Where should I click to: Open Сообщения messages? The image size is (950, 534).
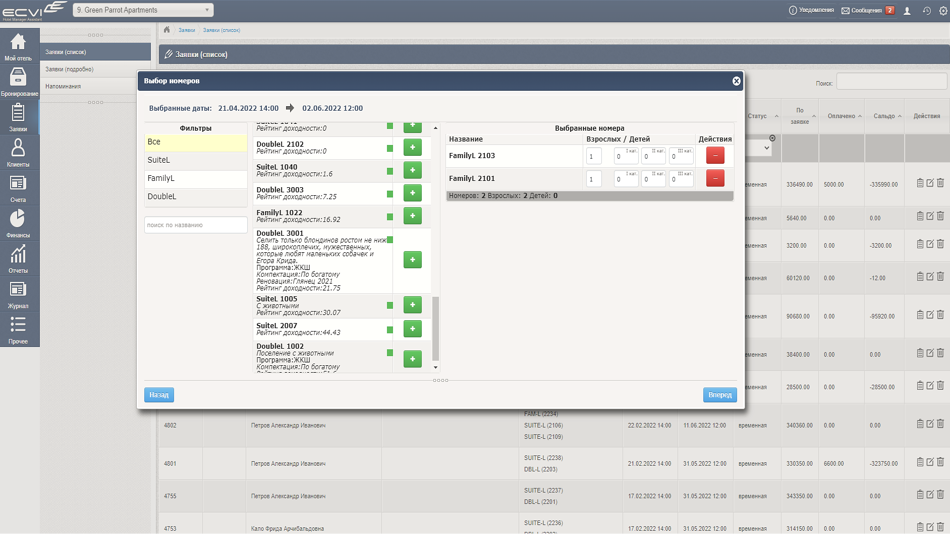866,10
